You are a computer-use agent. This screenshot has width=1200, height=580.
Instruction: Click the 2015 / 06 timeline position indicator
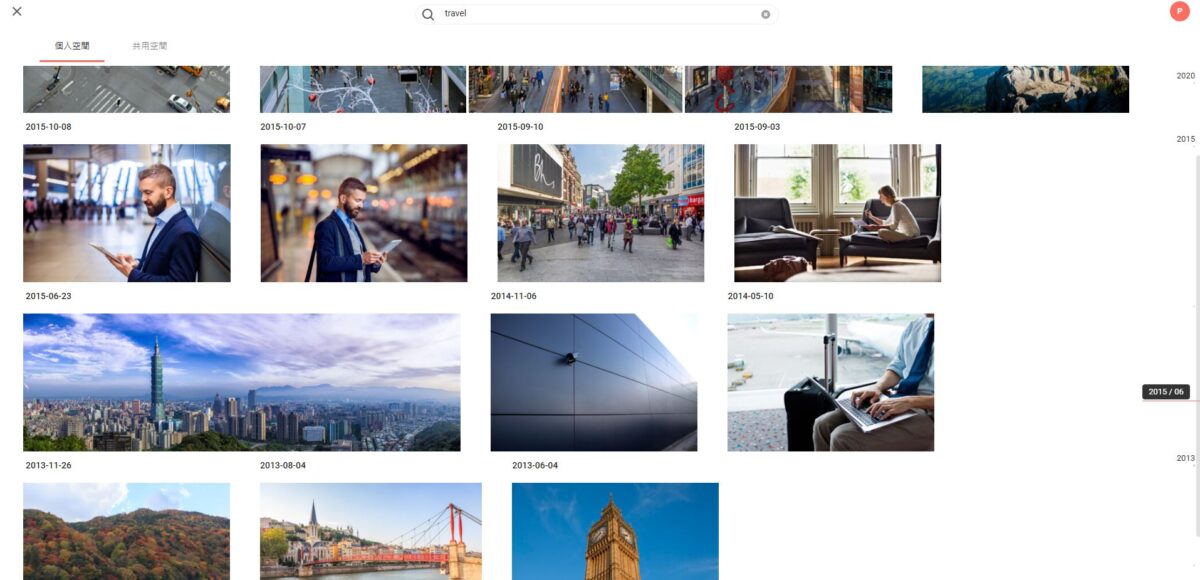coord(1166,392)
